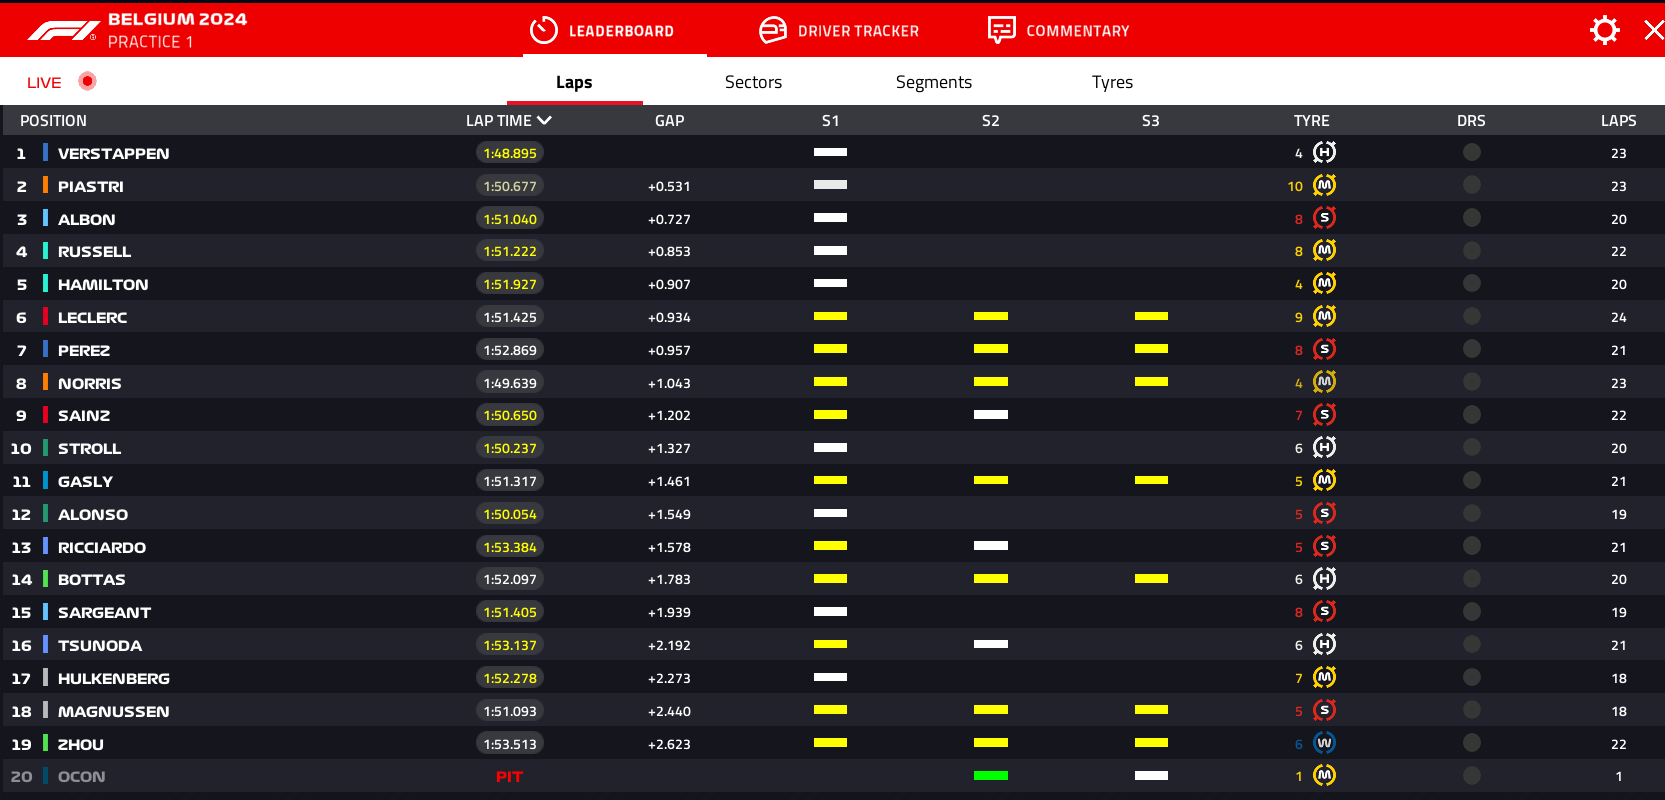Click Verstappen's DRS indicator
Screen dimensions: 1665x800
(x=1471, y=152)
